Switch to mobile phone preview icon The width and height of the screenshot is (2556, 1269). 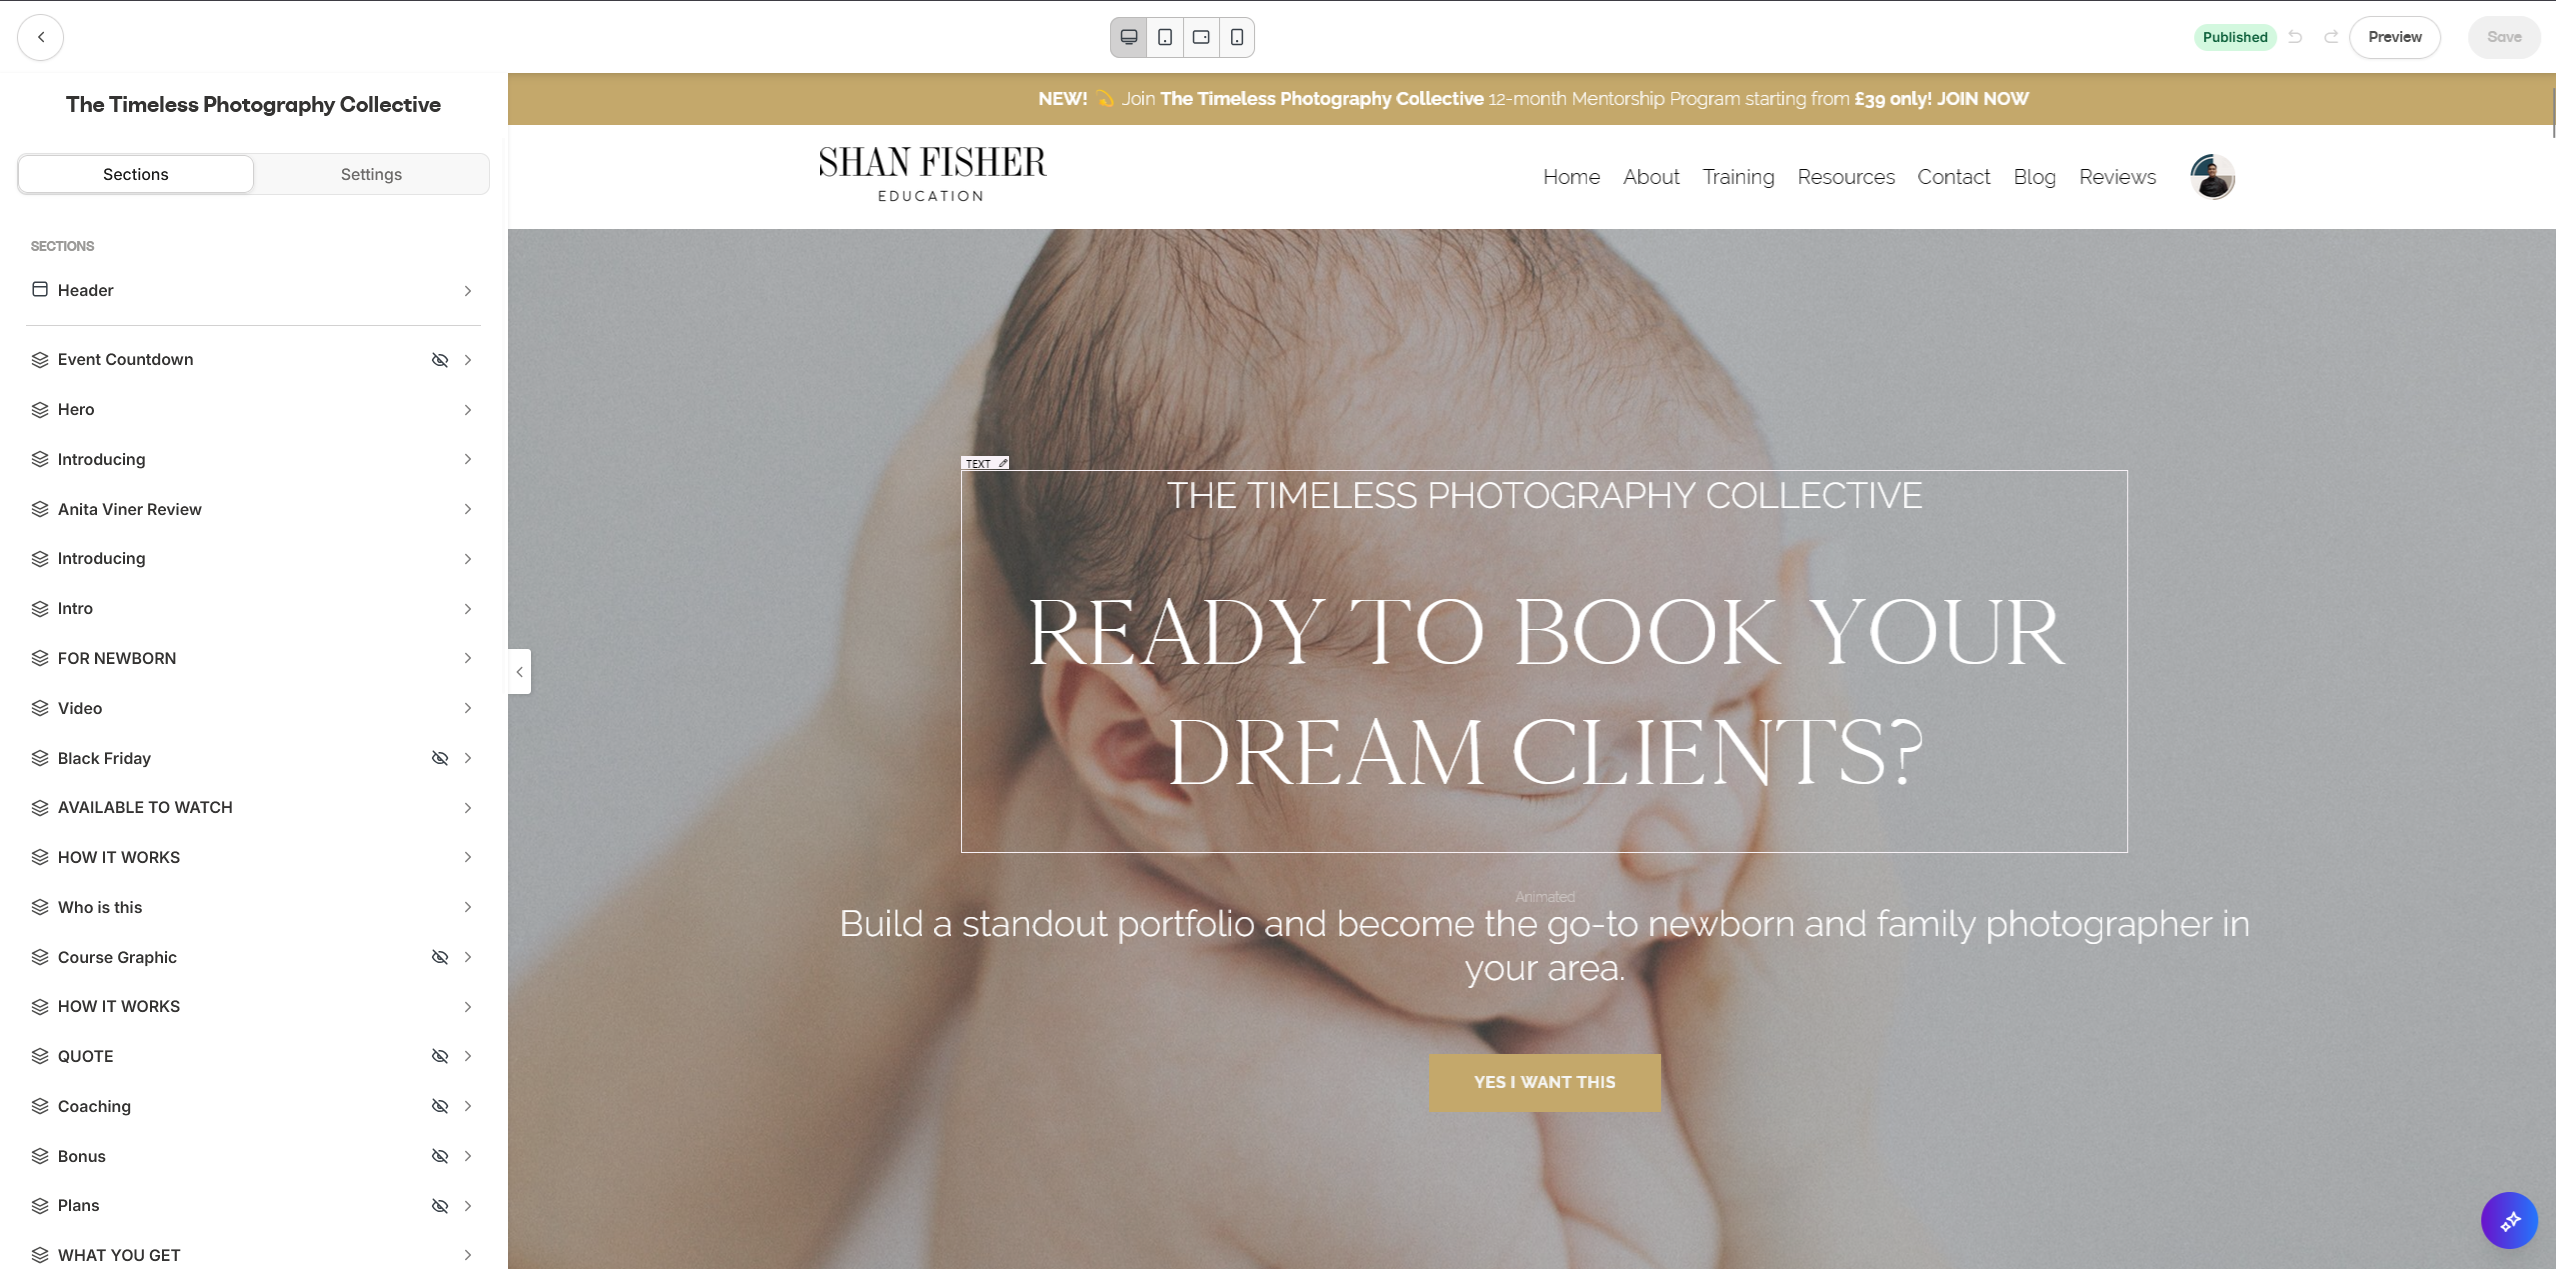(1237, 37)
